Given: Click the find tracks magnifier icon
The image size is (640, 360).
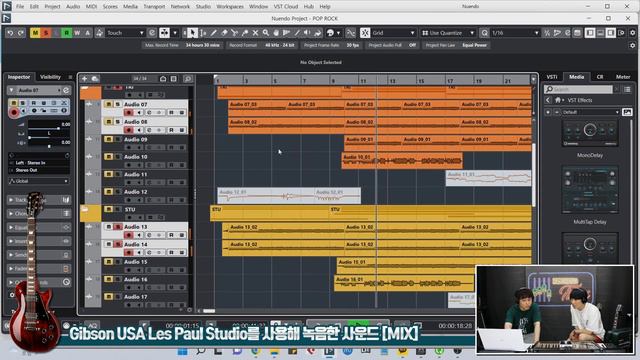Looking at the screenshot, I should point(188,79).
